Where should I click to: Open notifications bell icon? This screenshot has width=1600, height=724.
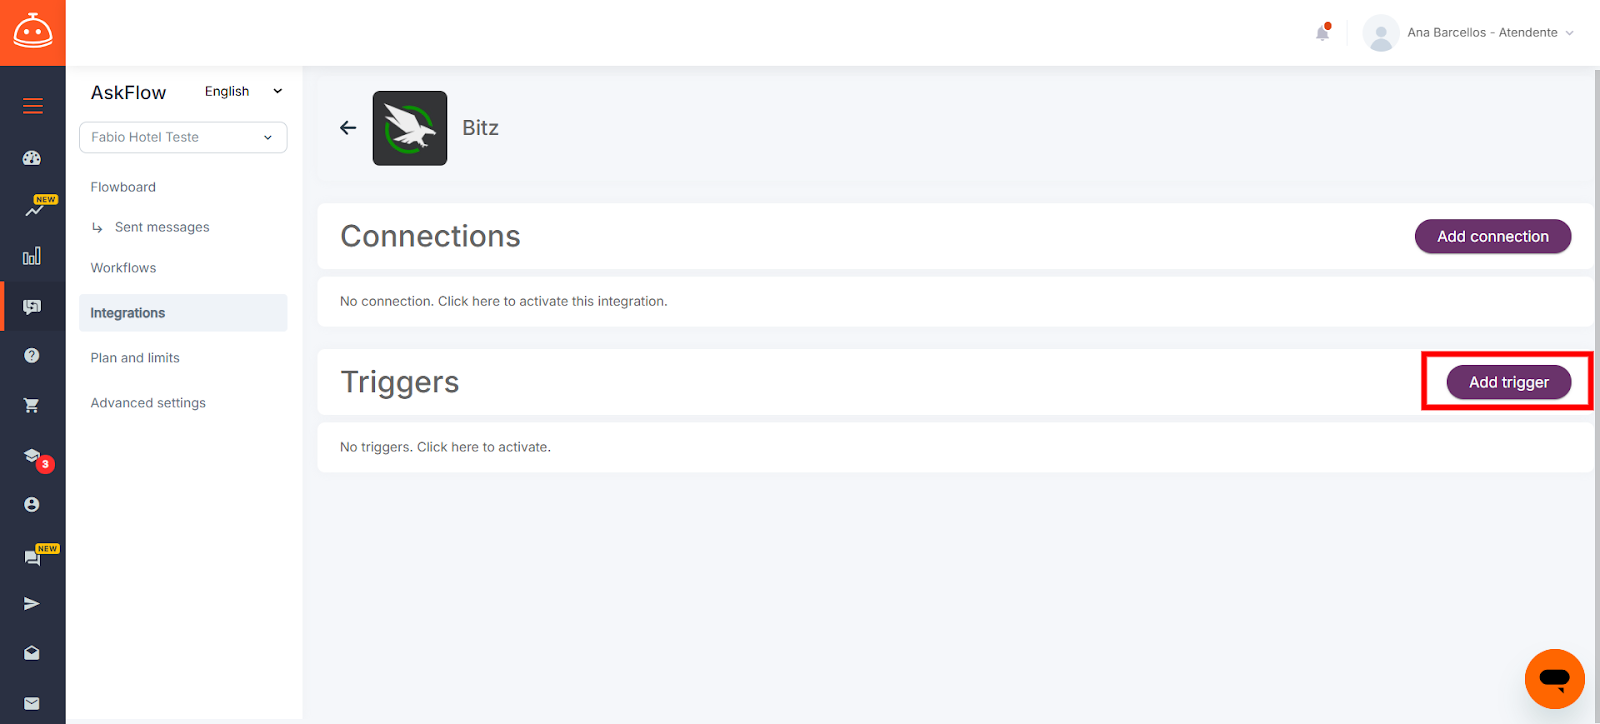coord(1322,33)
